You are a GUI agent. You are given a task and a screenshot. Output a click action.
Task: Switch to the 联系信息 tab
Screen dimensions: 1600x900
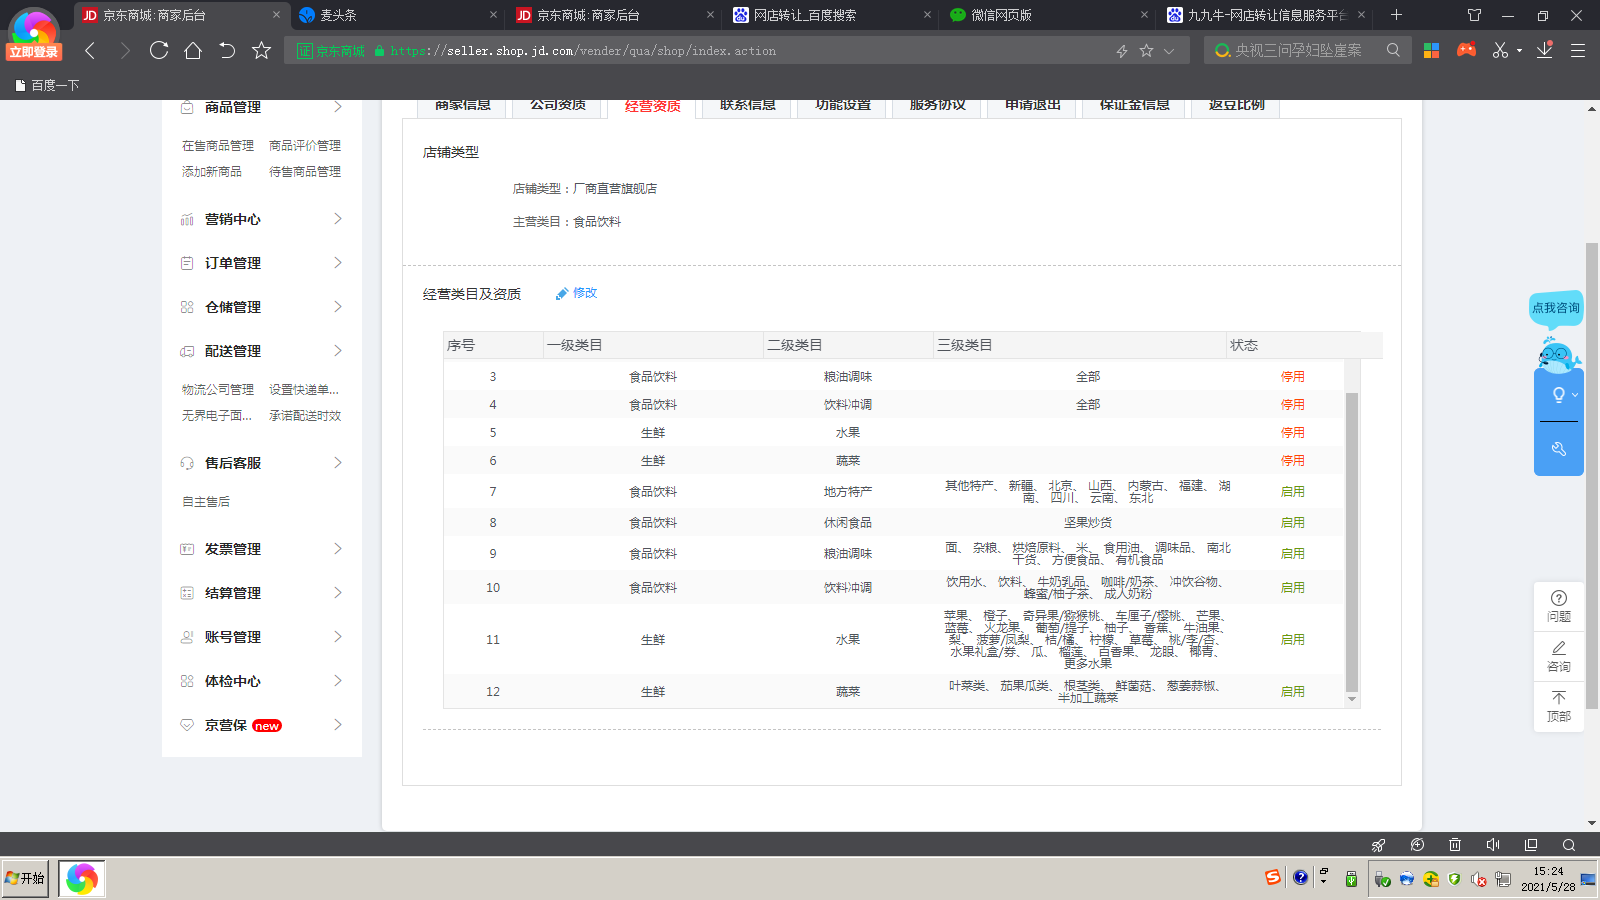click(748, 107)
